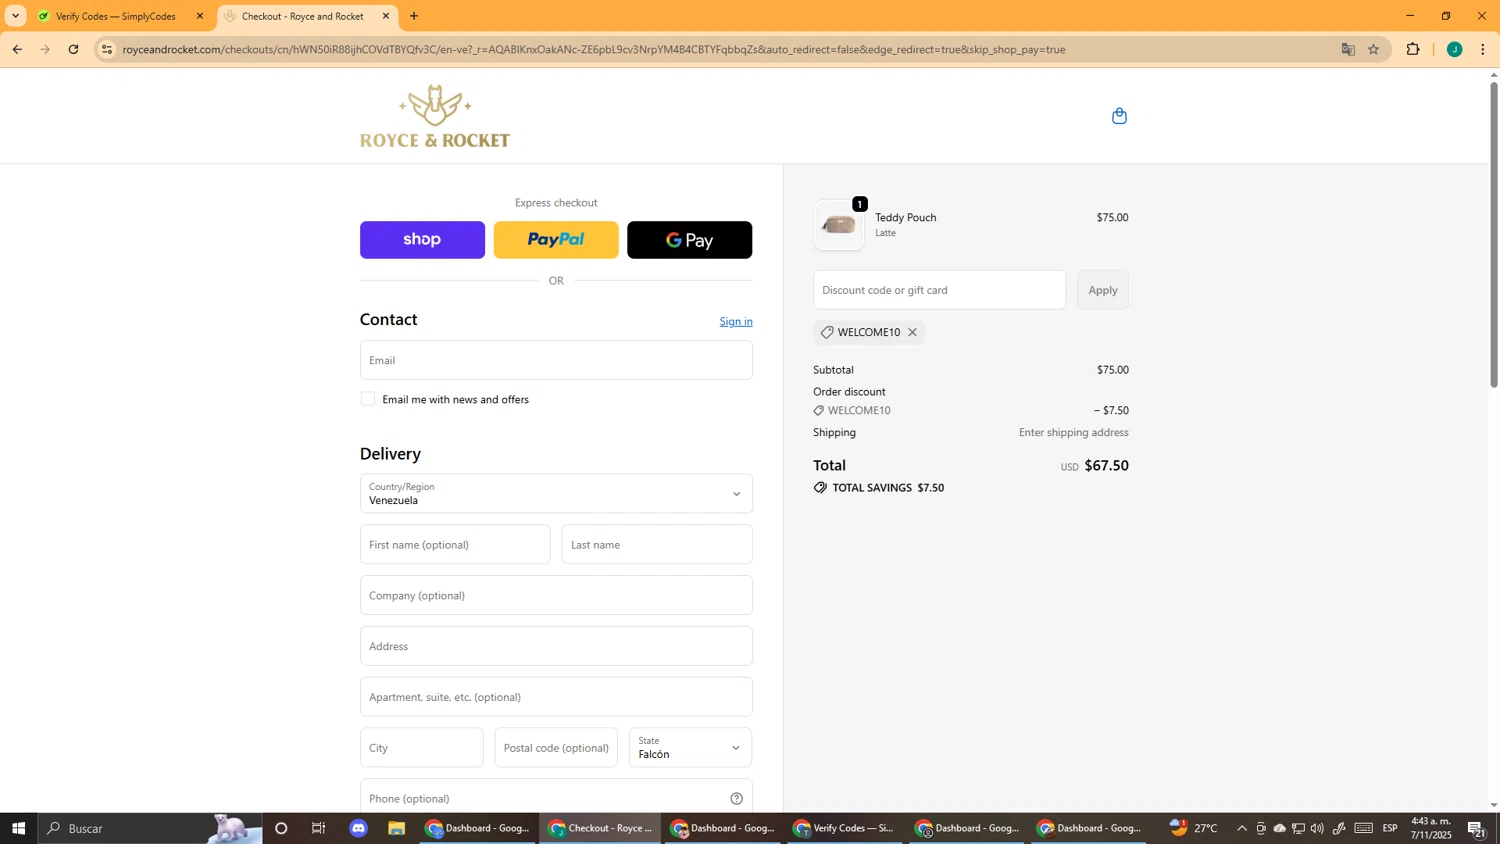Reload the checkout page
The height and width of the screenshot is (844, 1500).
[x=73, y=49]
